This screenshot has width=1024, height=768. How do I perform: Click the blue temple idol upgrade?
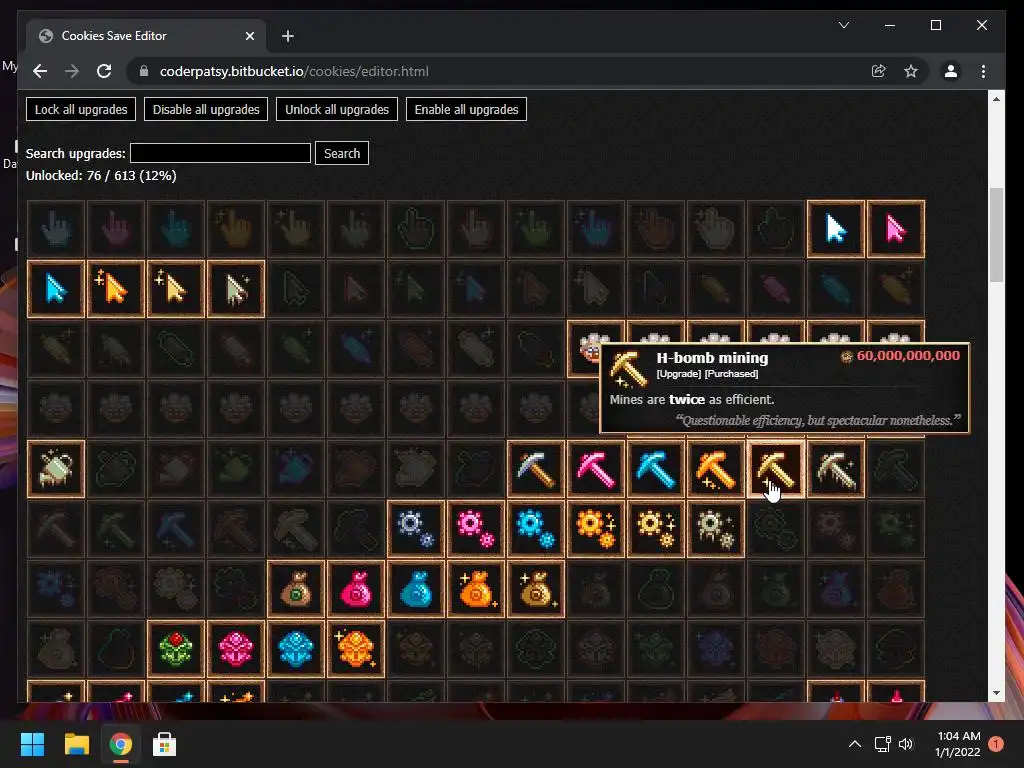pyautogui.click(x=296, y=649)
